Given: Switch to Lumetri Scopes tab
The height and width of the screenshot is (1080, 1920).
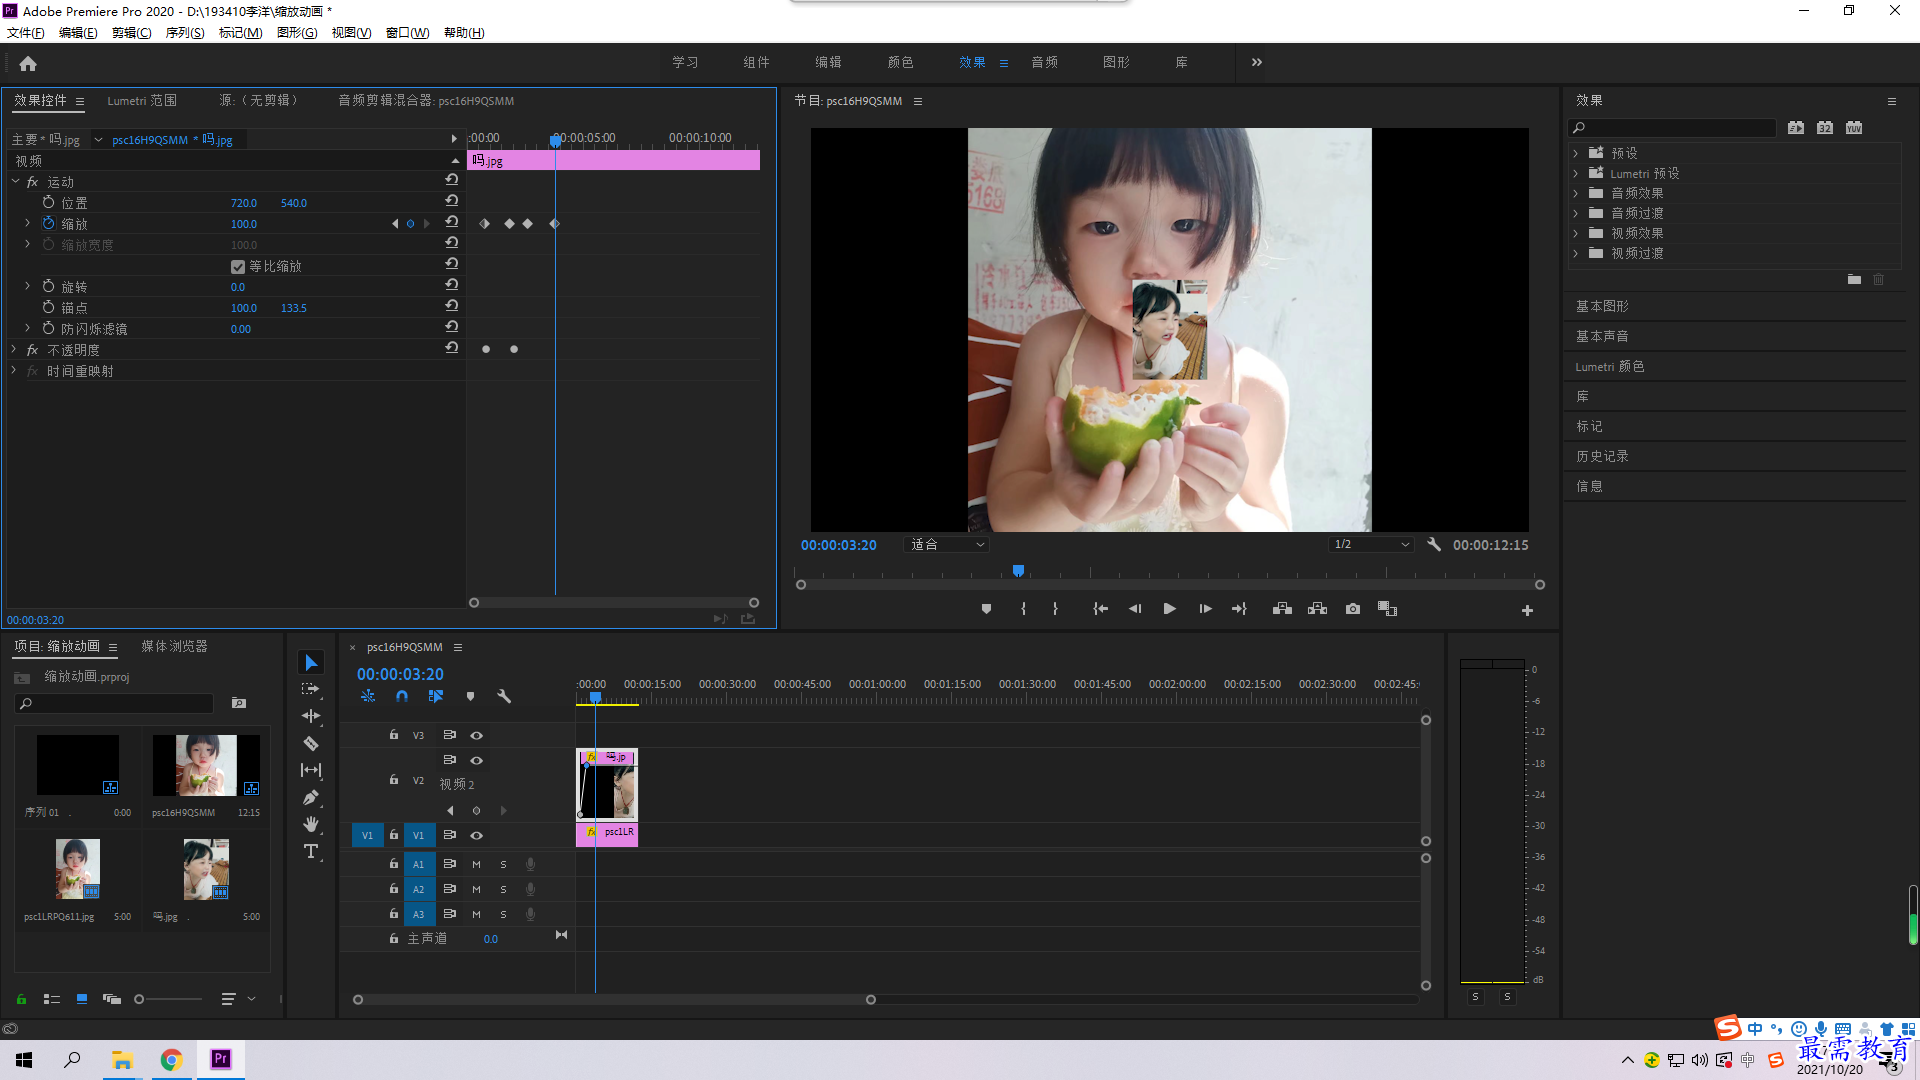Looking at the screenshot, I should (x=142, y=101).
